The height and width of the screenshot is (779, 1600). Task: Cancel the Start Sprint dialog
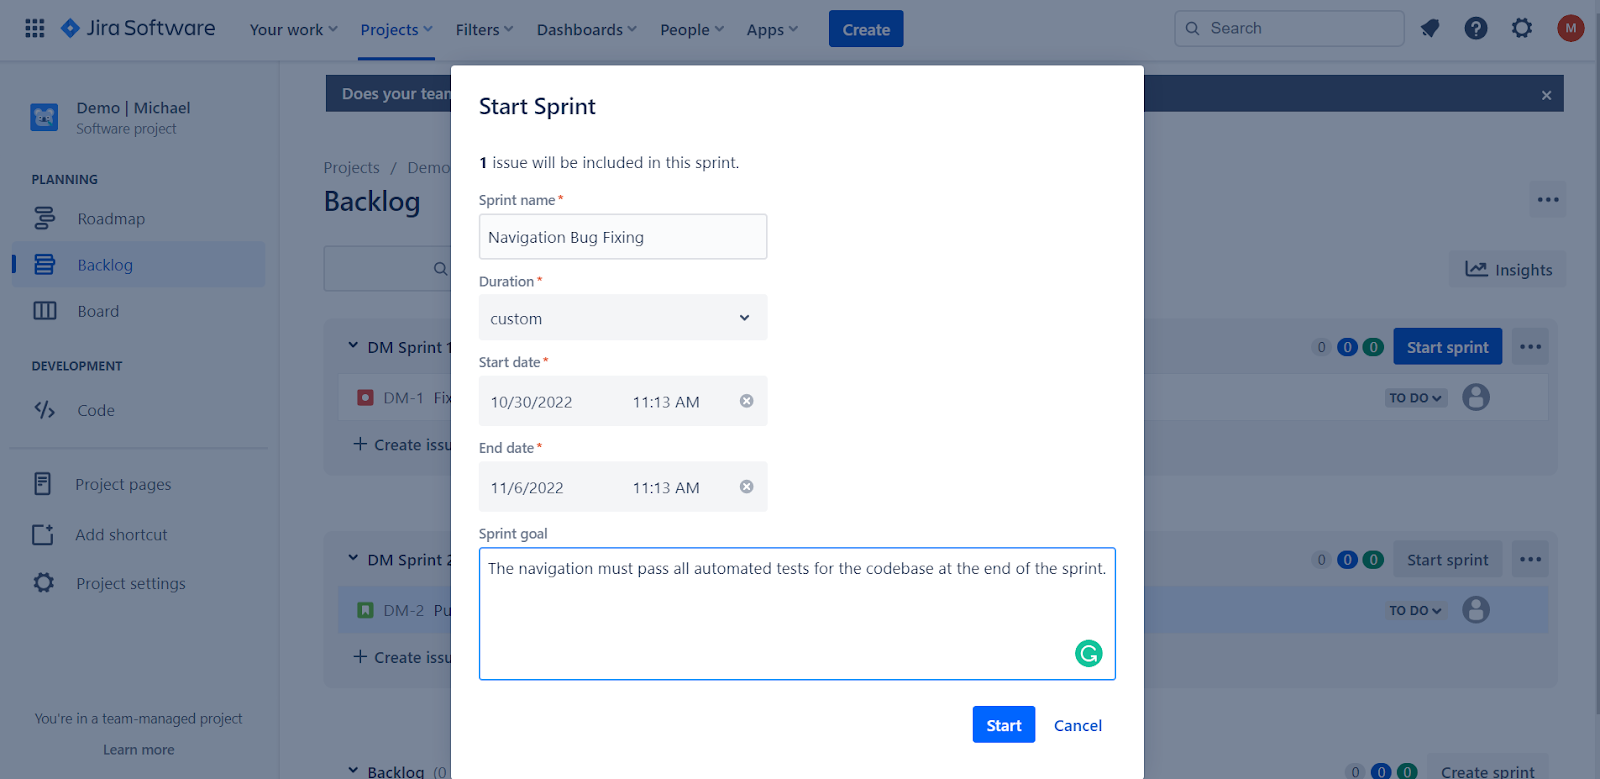tap(1077, 726)
